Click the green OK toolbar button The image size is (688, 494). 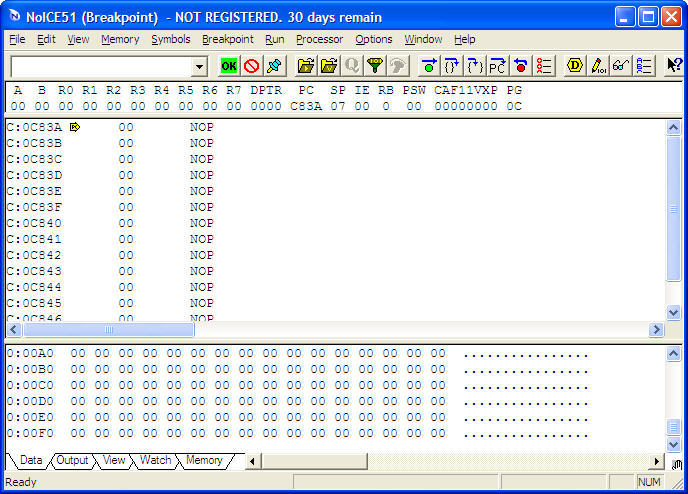point(229,66)
